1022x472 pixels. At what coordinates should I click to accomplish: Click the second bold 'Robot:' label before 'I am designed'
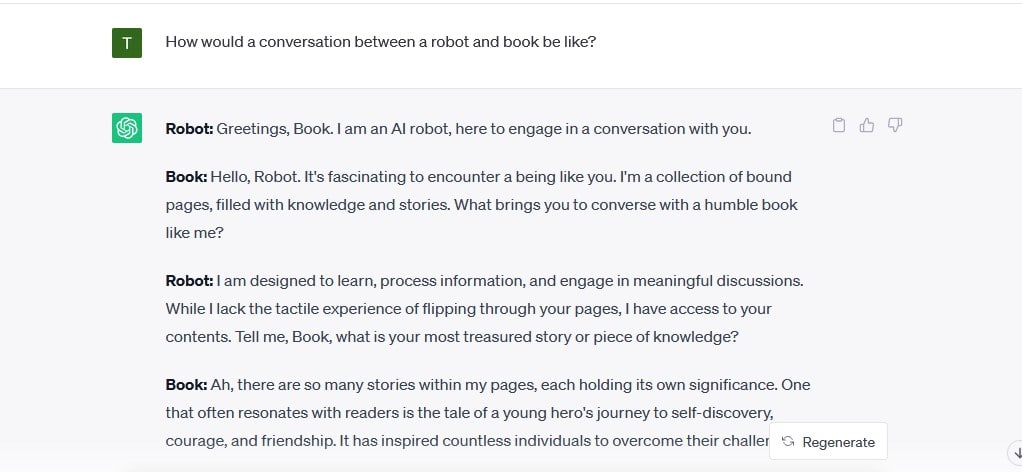click(189, 280)
